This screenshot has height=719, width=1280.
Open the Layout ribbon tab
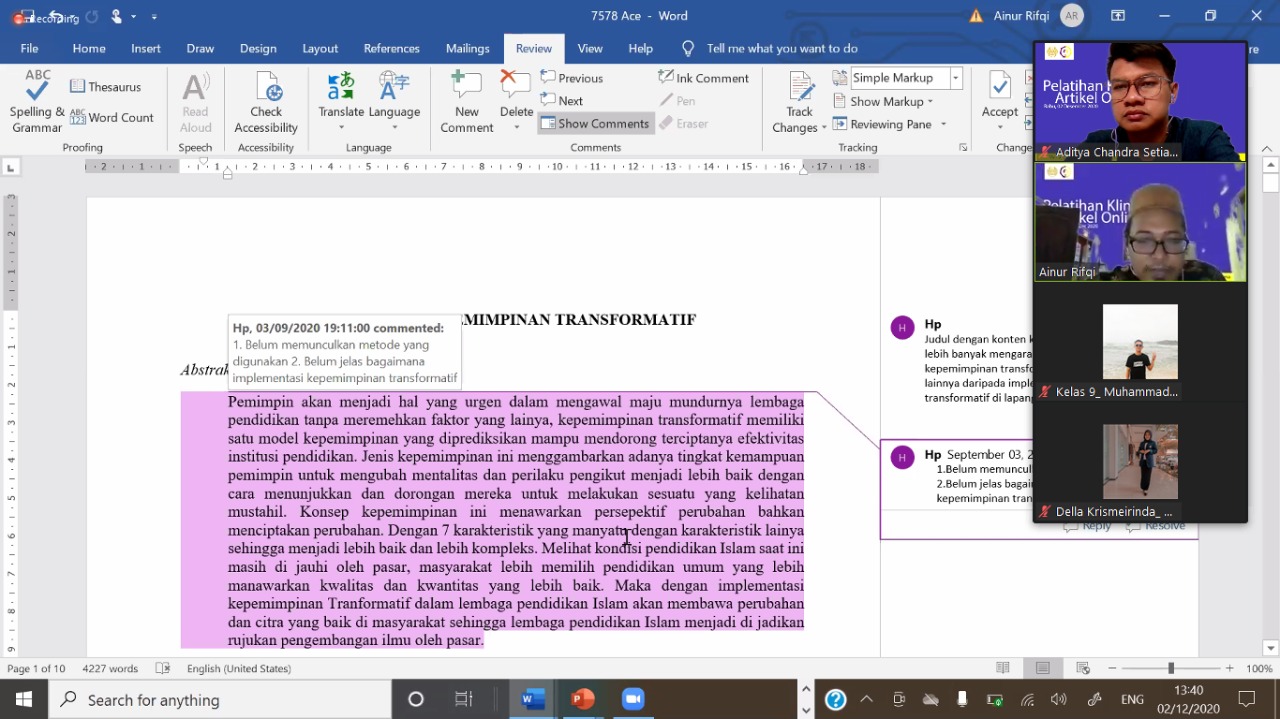(320, 48)
